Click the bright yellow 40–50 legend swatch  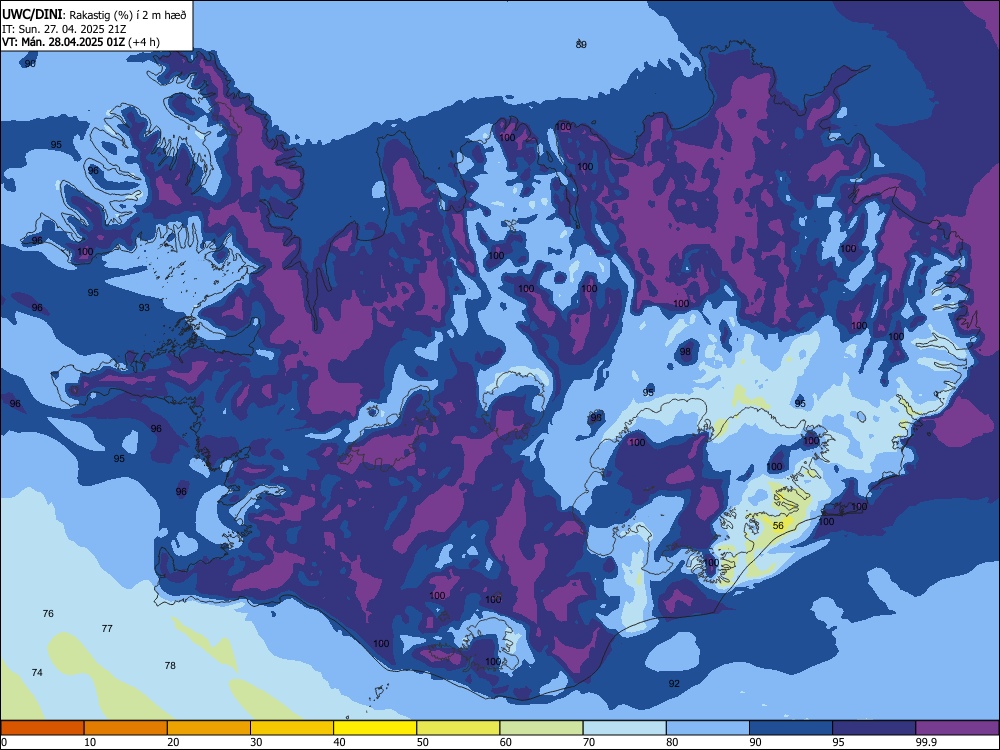pos(375,728)
